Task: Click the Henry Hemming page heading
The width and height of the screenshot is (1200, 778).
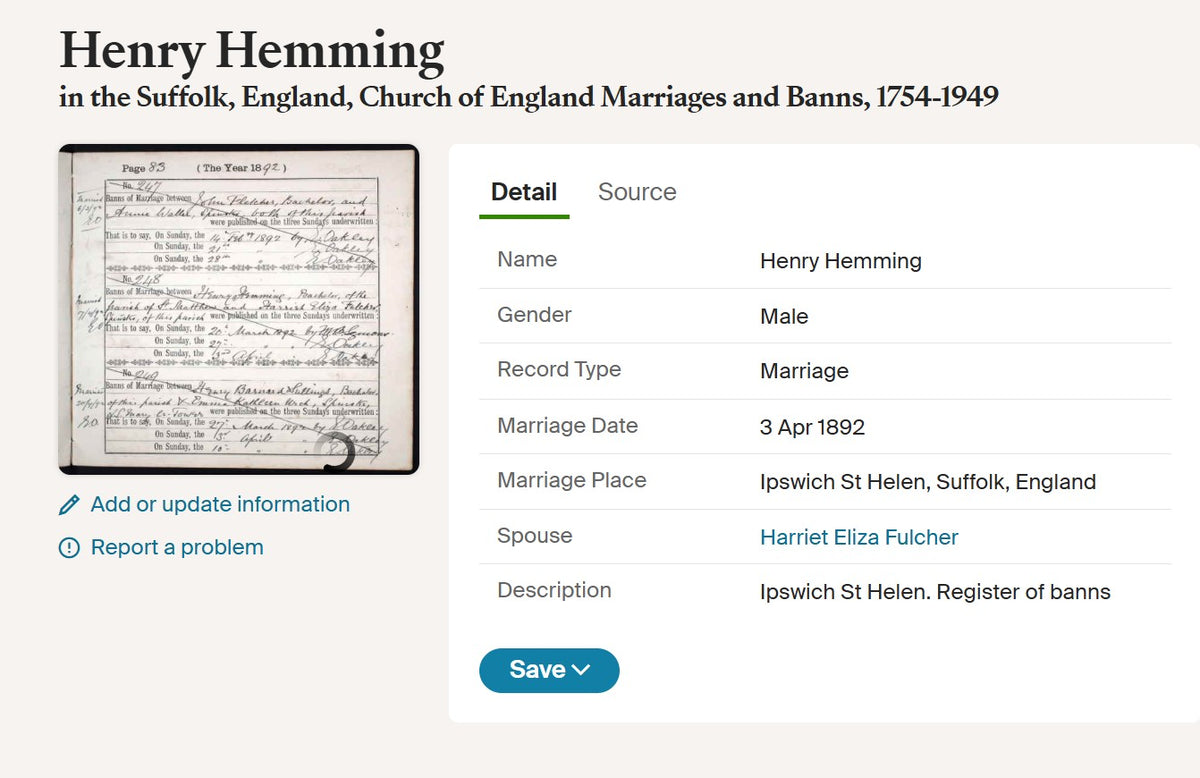Action: coord(252,50)
